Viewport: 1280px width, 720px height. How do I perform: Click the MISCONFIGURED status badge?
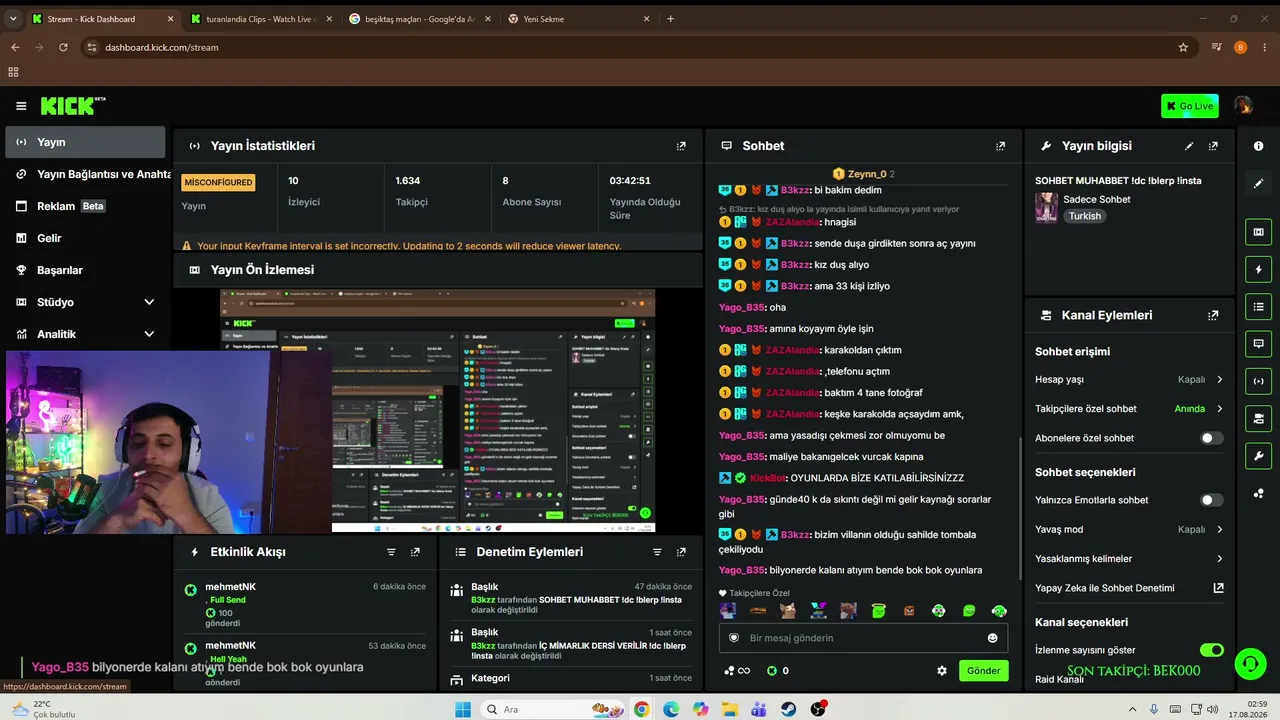tap(218, 182)
